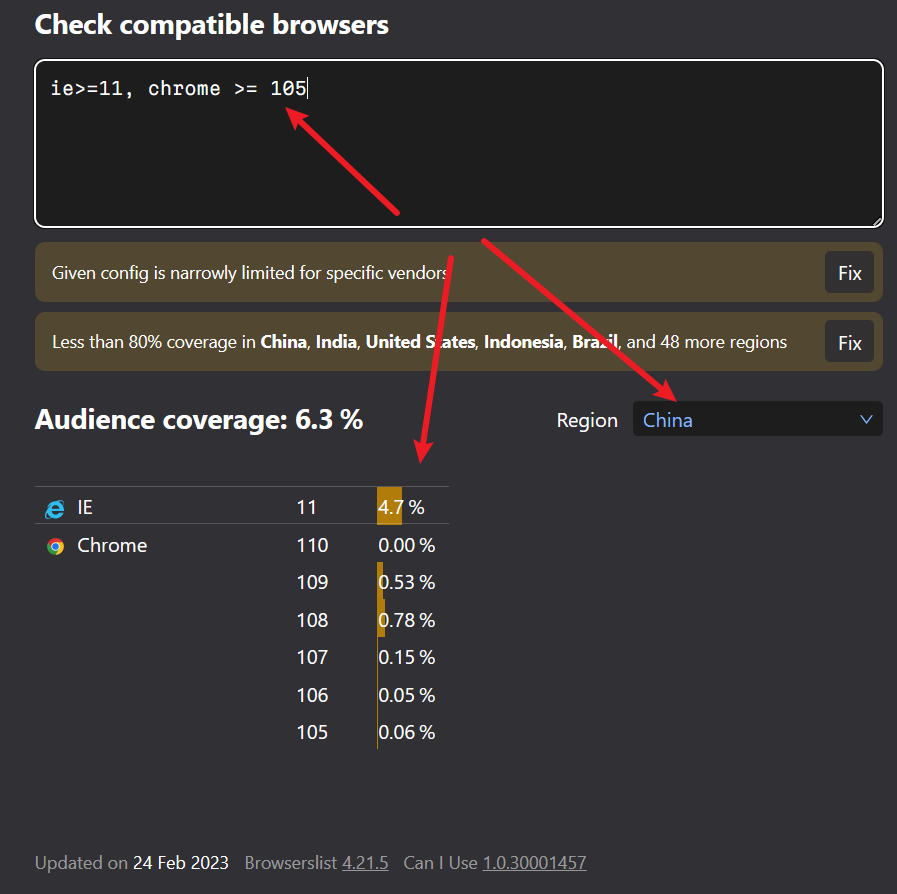Fix the less than 80% coverage warning
Screen dimensions: 897x894
[x=849, y=342]
